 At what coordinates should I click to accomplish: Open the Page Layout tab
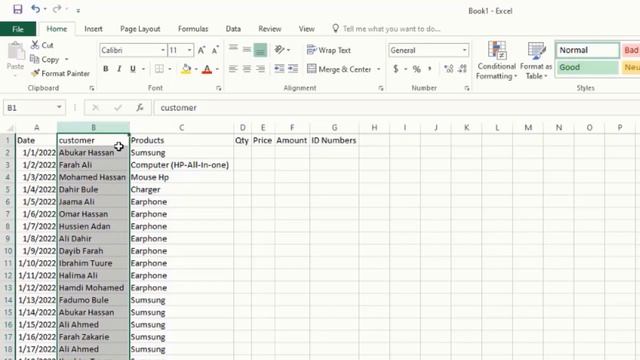(140, 29)
